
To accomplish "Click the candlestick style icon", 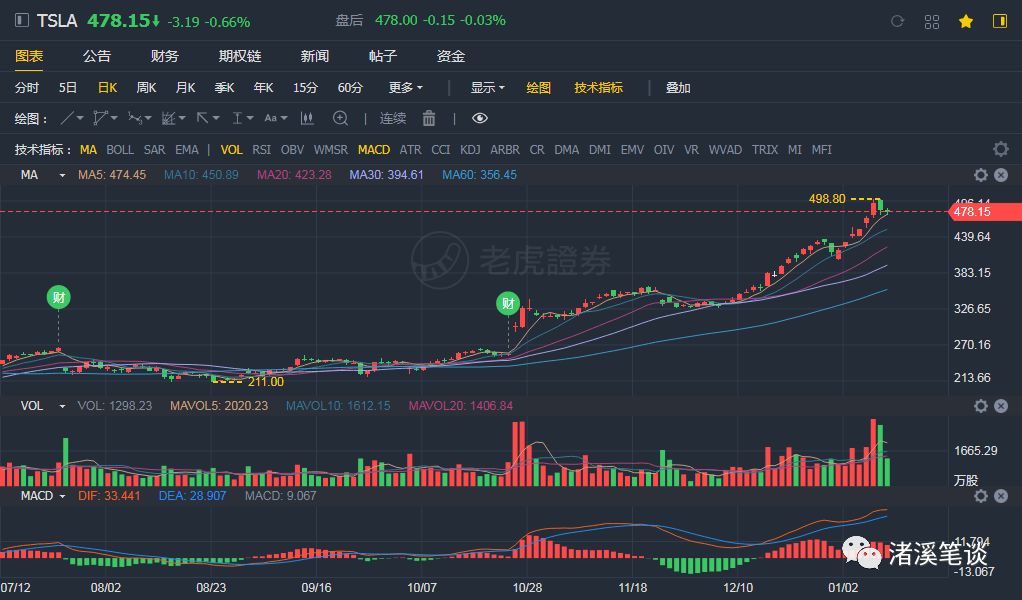I will pos(307,118).
